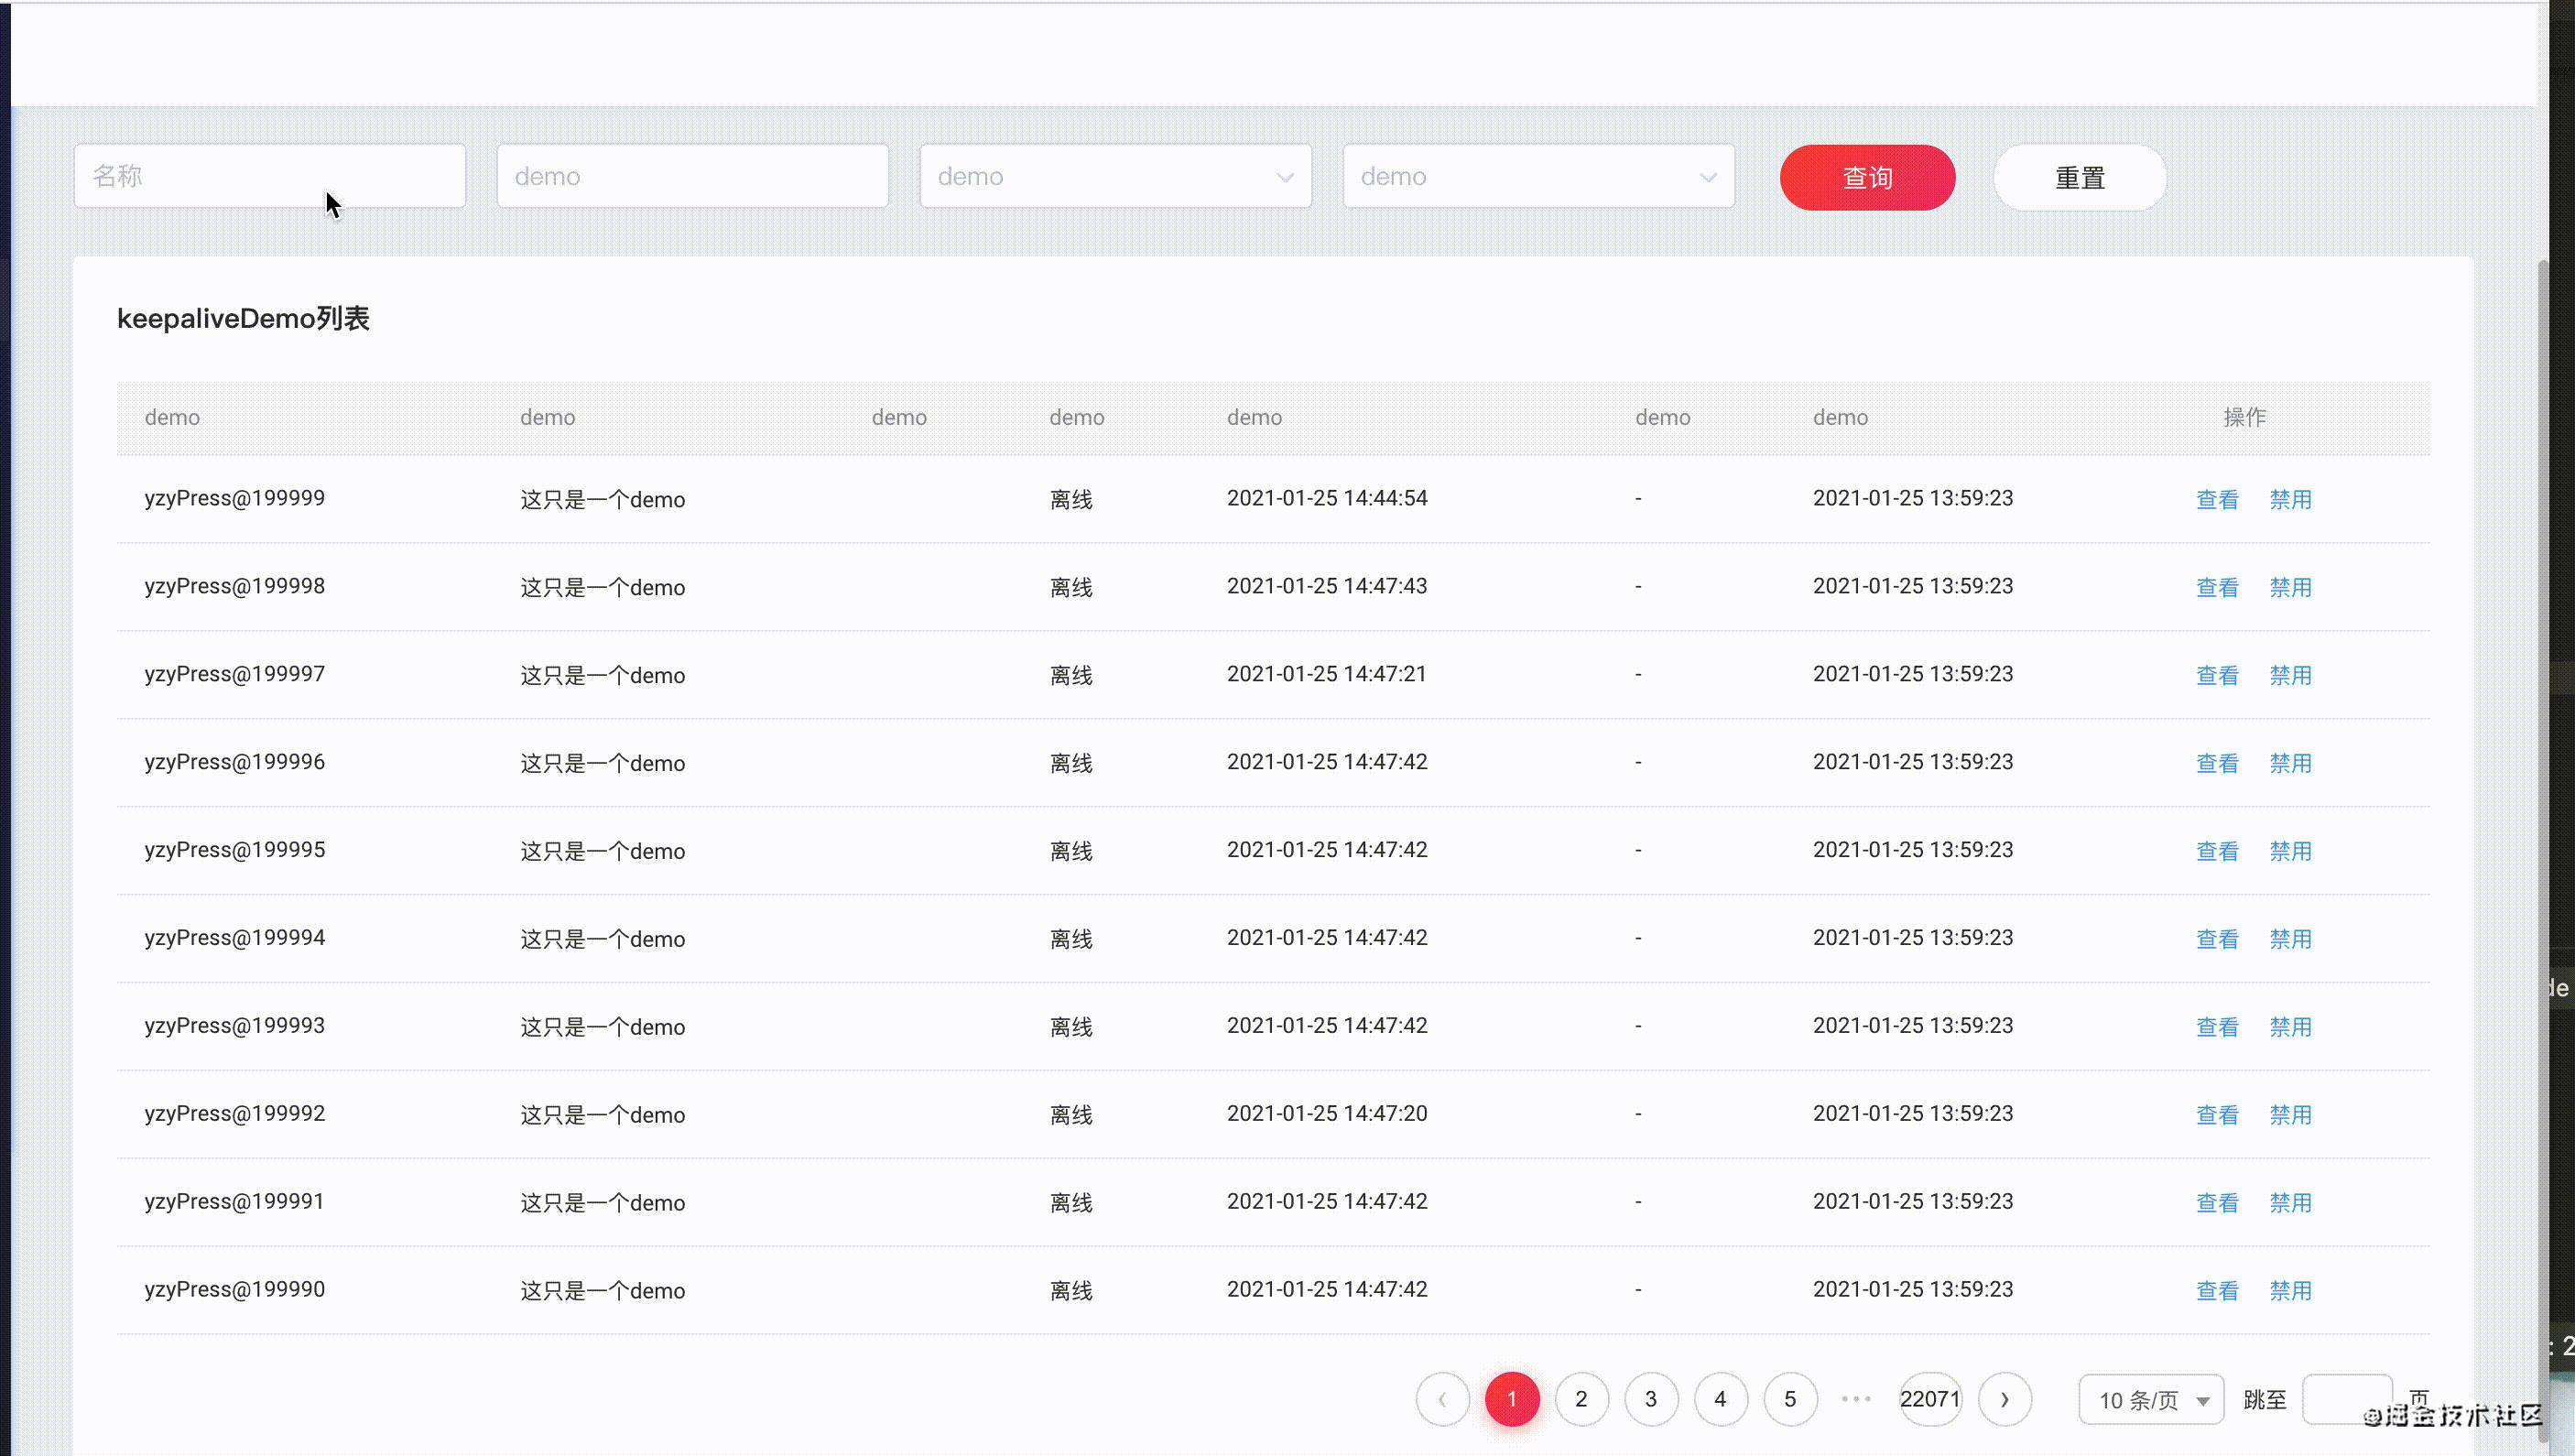The height and width of the screenshot is (1456, 2575).
Task: Open the first demo dropdown select
Action: point(1116,176)
